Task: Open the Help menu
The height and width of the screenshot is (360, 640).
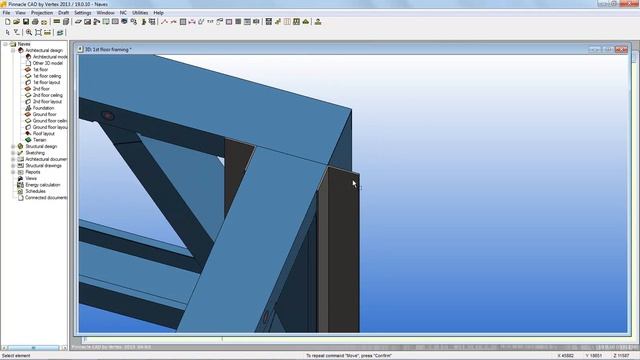Action: [x=158, y=13]
